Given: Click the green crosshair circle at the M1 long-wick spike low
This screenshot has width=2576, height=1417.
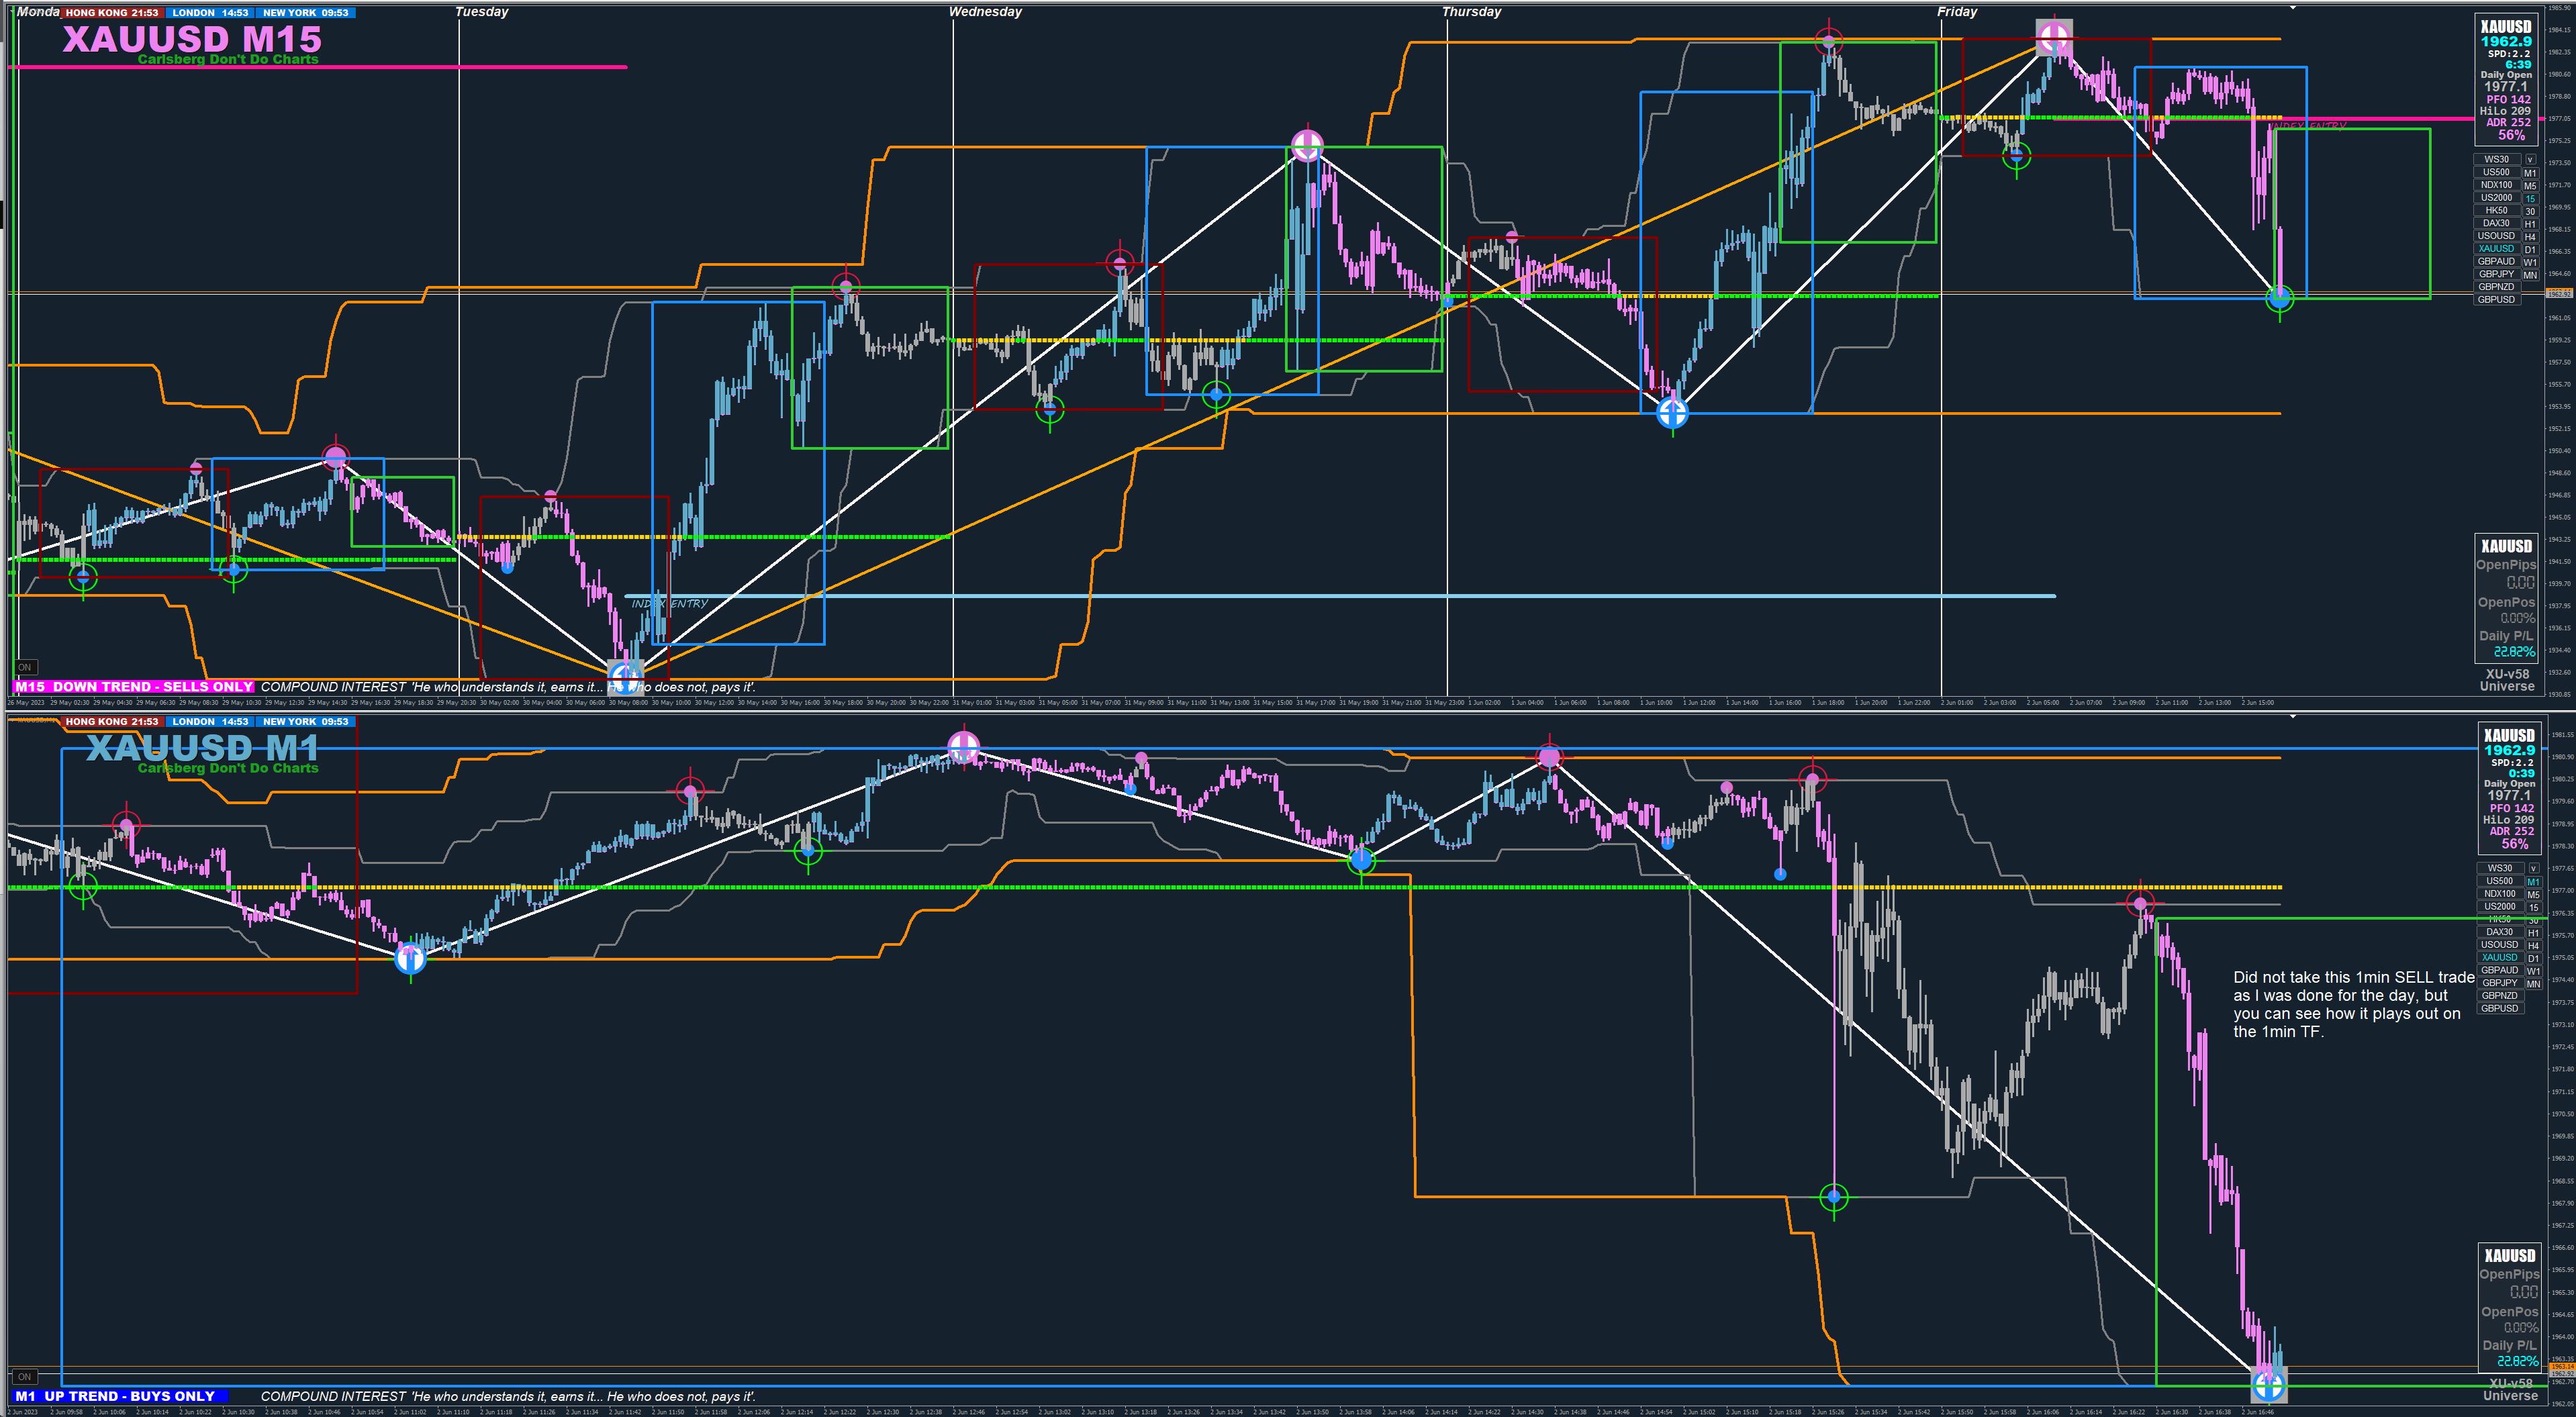Looking at the screenshot, I should point(1833,1196).
